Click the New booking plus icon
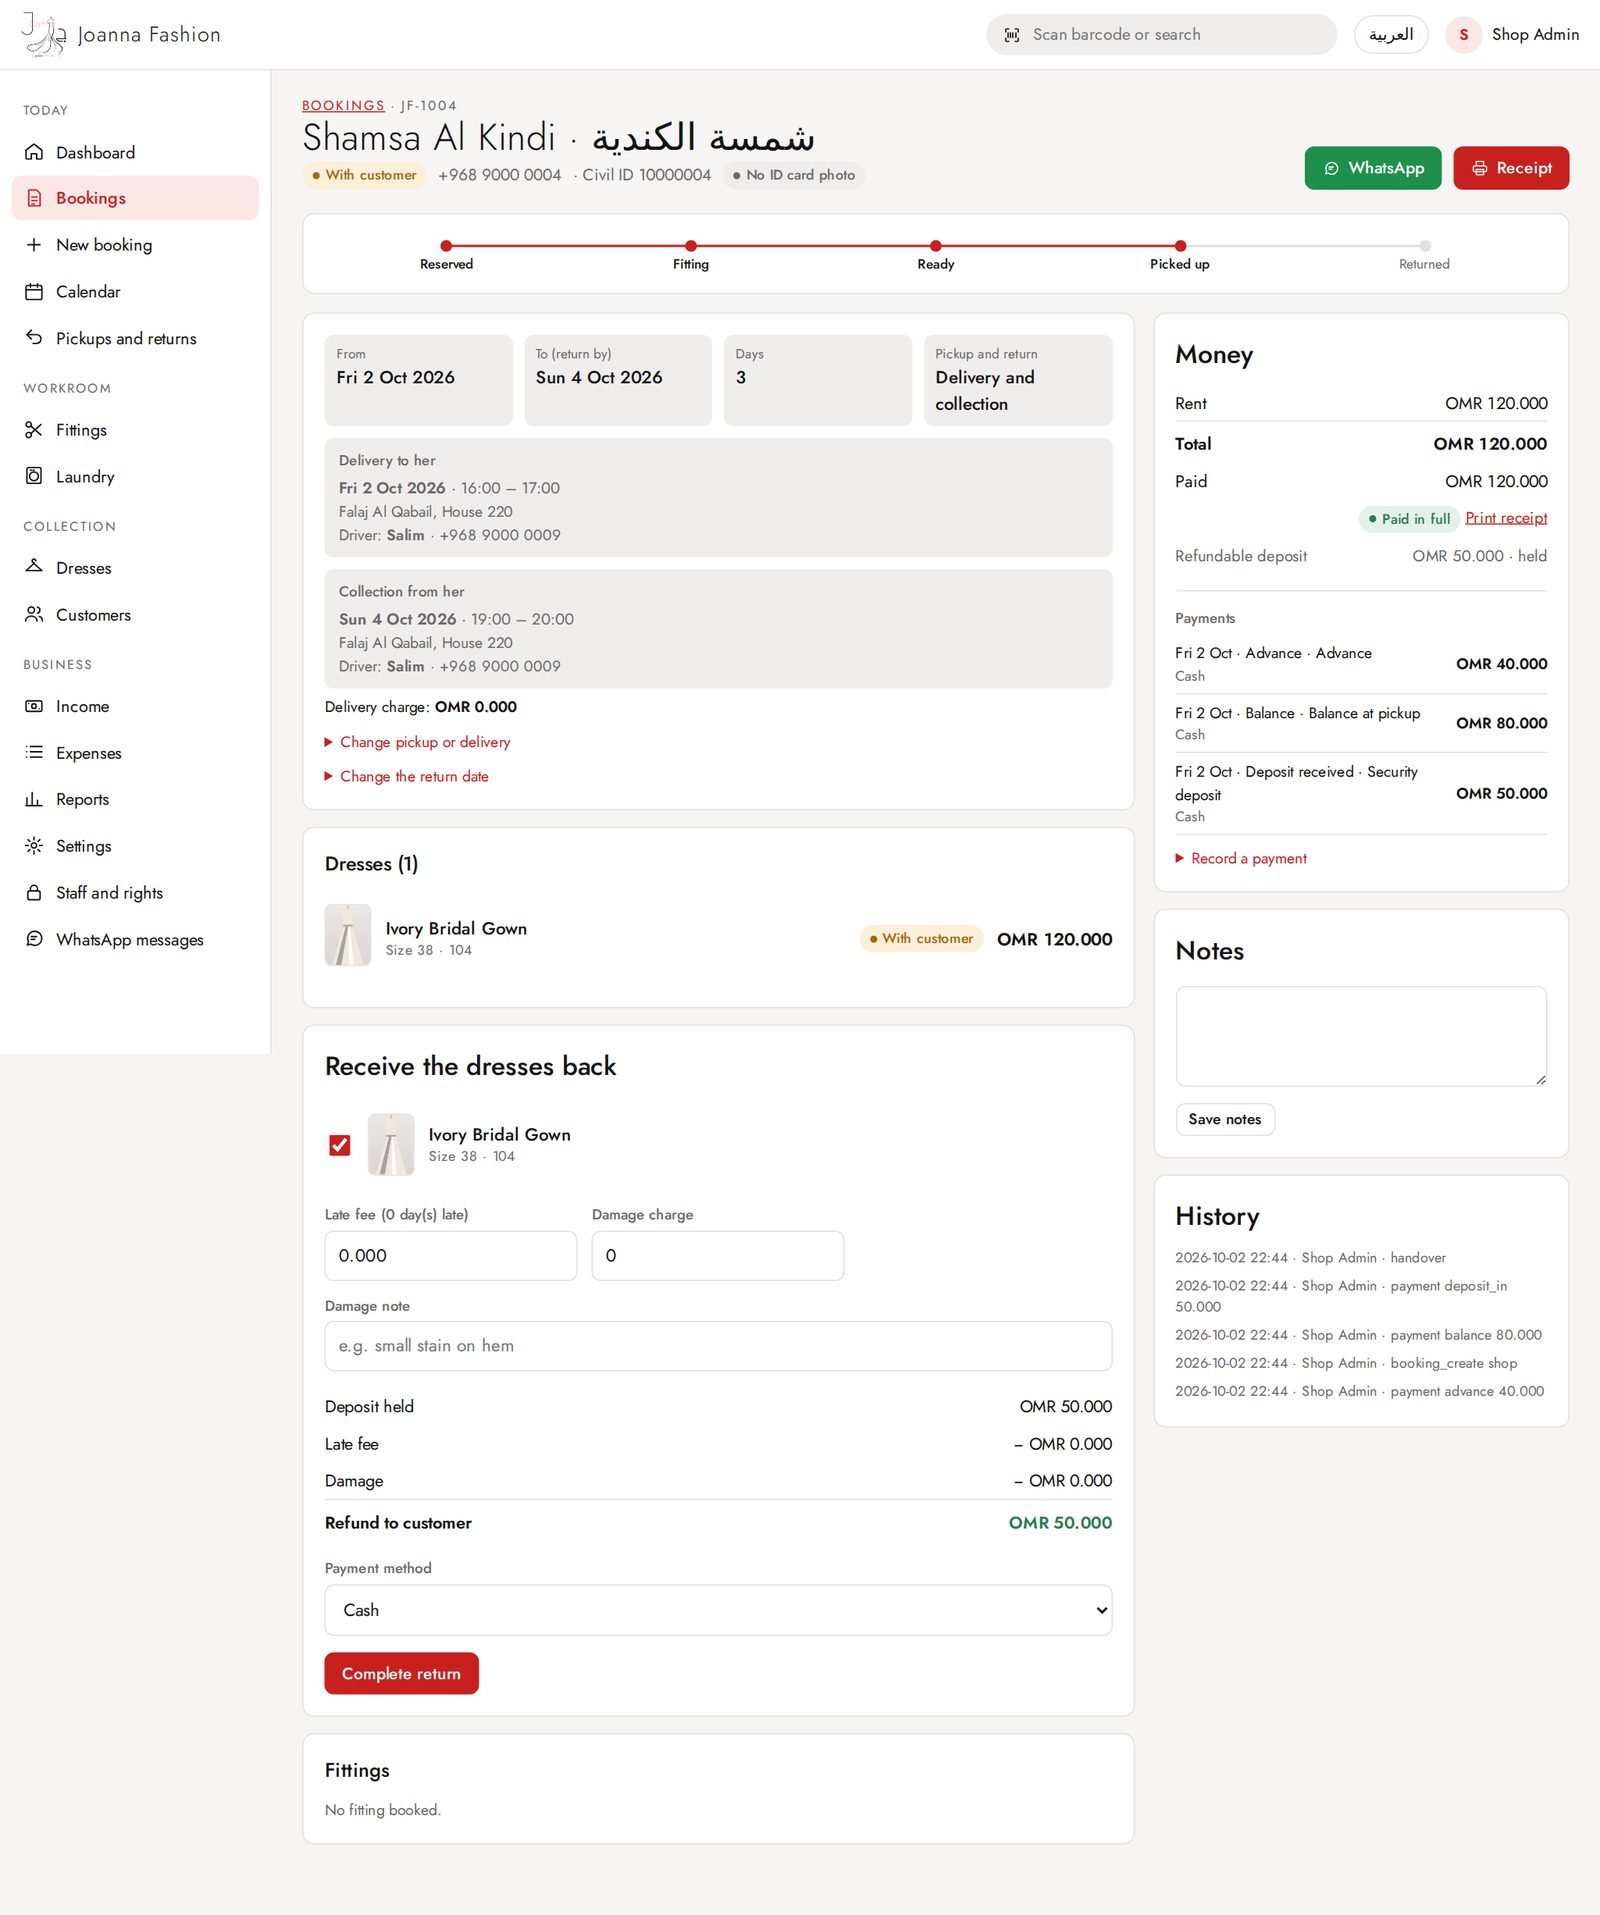 coord(34,245)
